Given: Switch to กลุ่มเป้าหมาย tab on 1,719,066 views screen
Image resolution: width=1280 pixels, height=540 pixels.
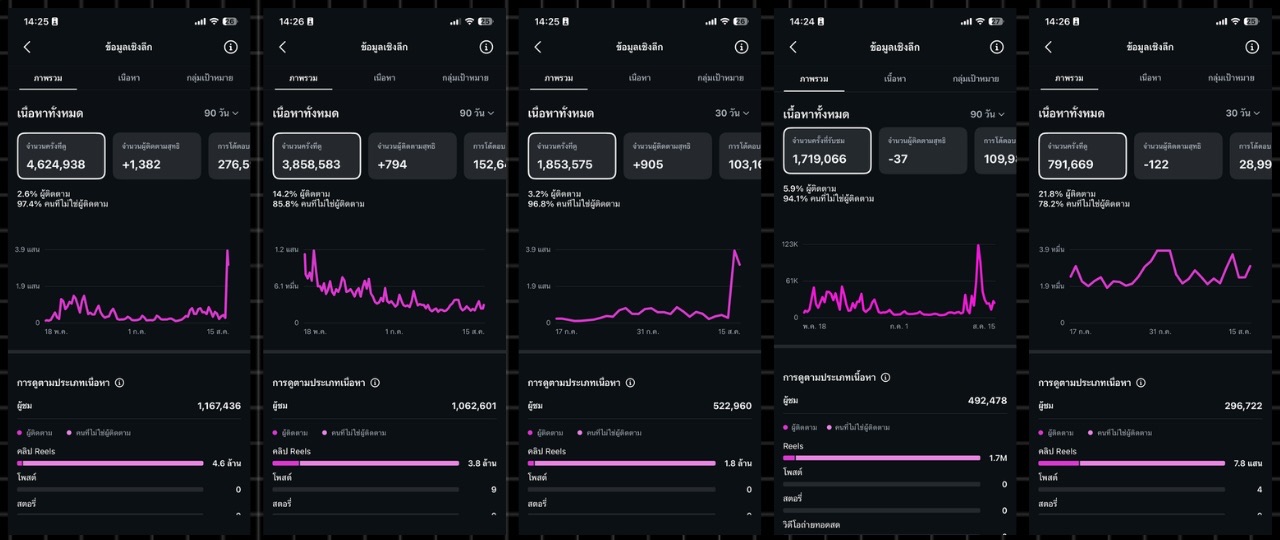Looking at the screenshot, I should point(976,77).
